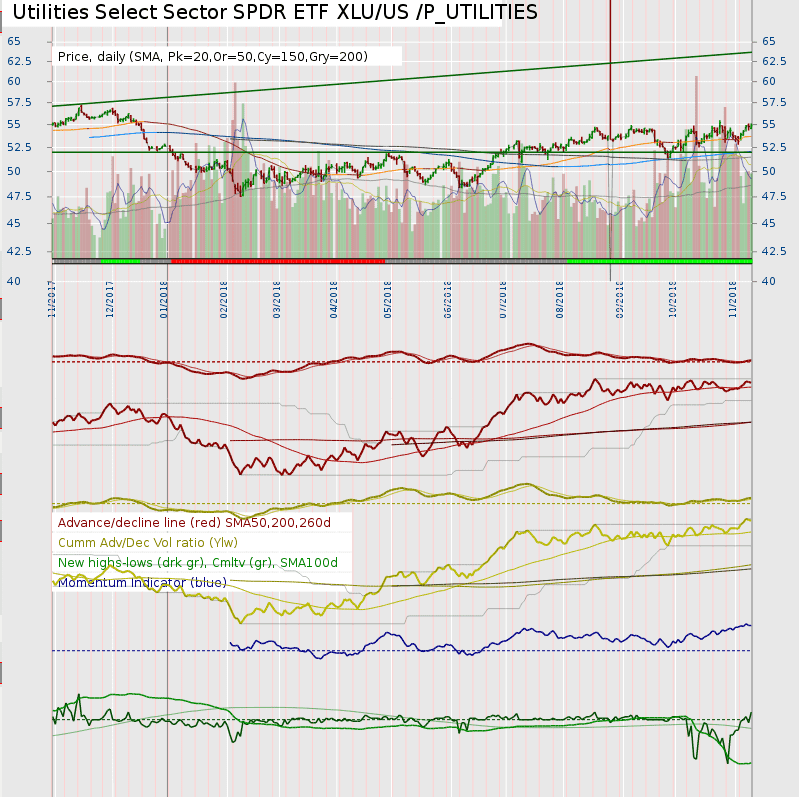Image resolution: width=799 pixels, height=797 pixels.
Task: Click the right axis 50 price label
Action: point(769,171)
